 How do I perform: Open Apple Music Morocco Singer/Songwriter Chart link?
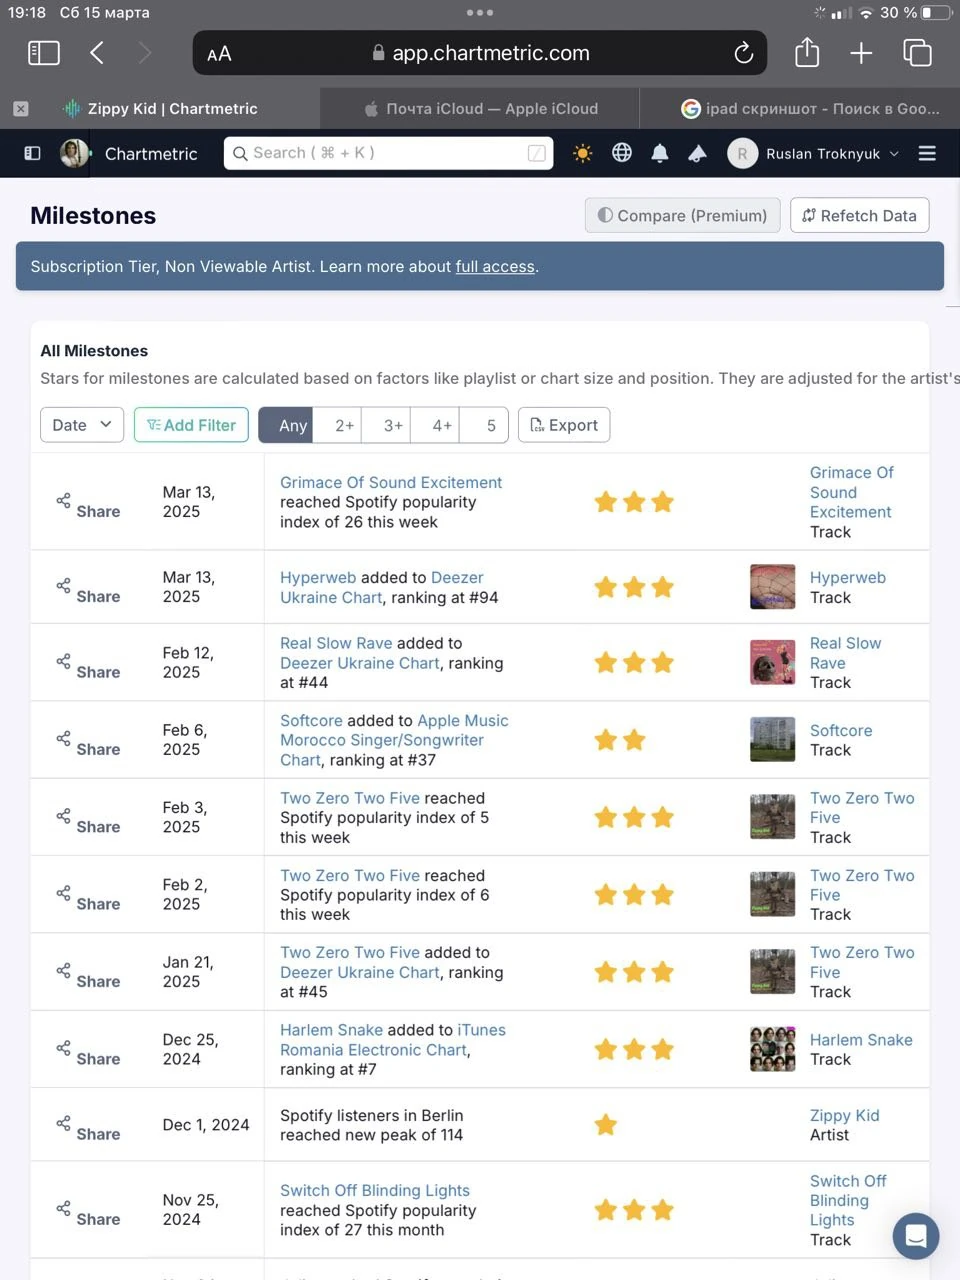pos(394,740)
